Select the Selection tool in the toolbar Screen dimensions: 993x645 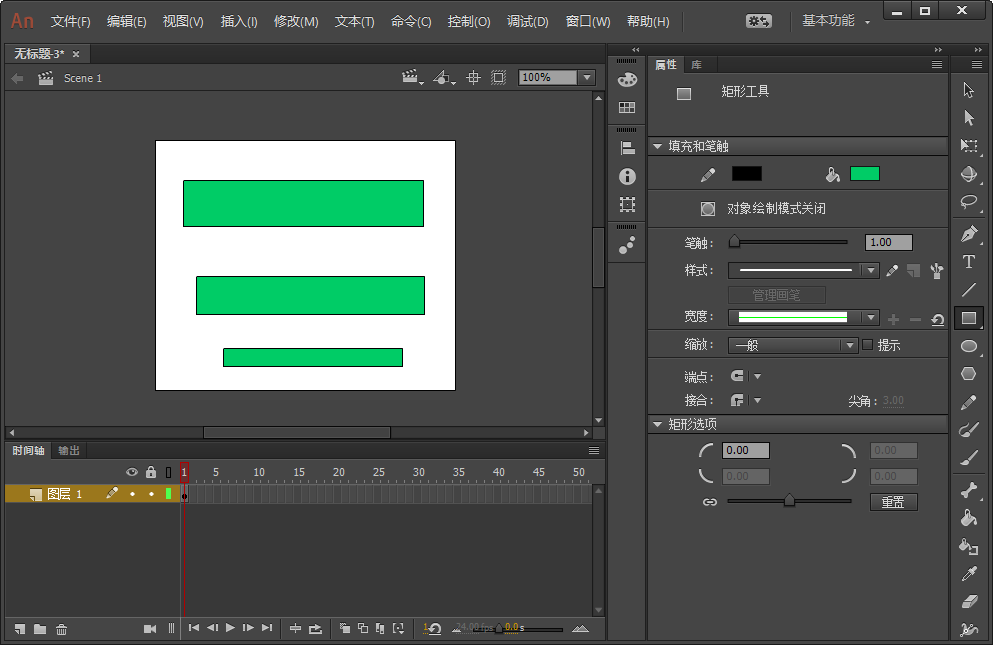pyautogui.click(x=970, y=89)
